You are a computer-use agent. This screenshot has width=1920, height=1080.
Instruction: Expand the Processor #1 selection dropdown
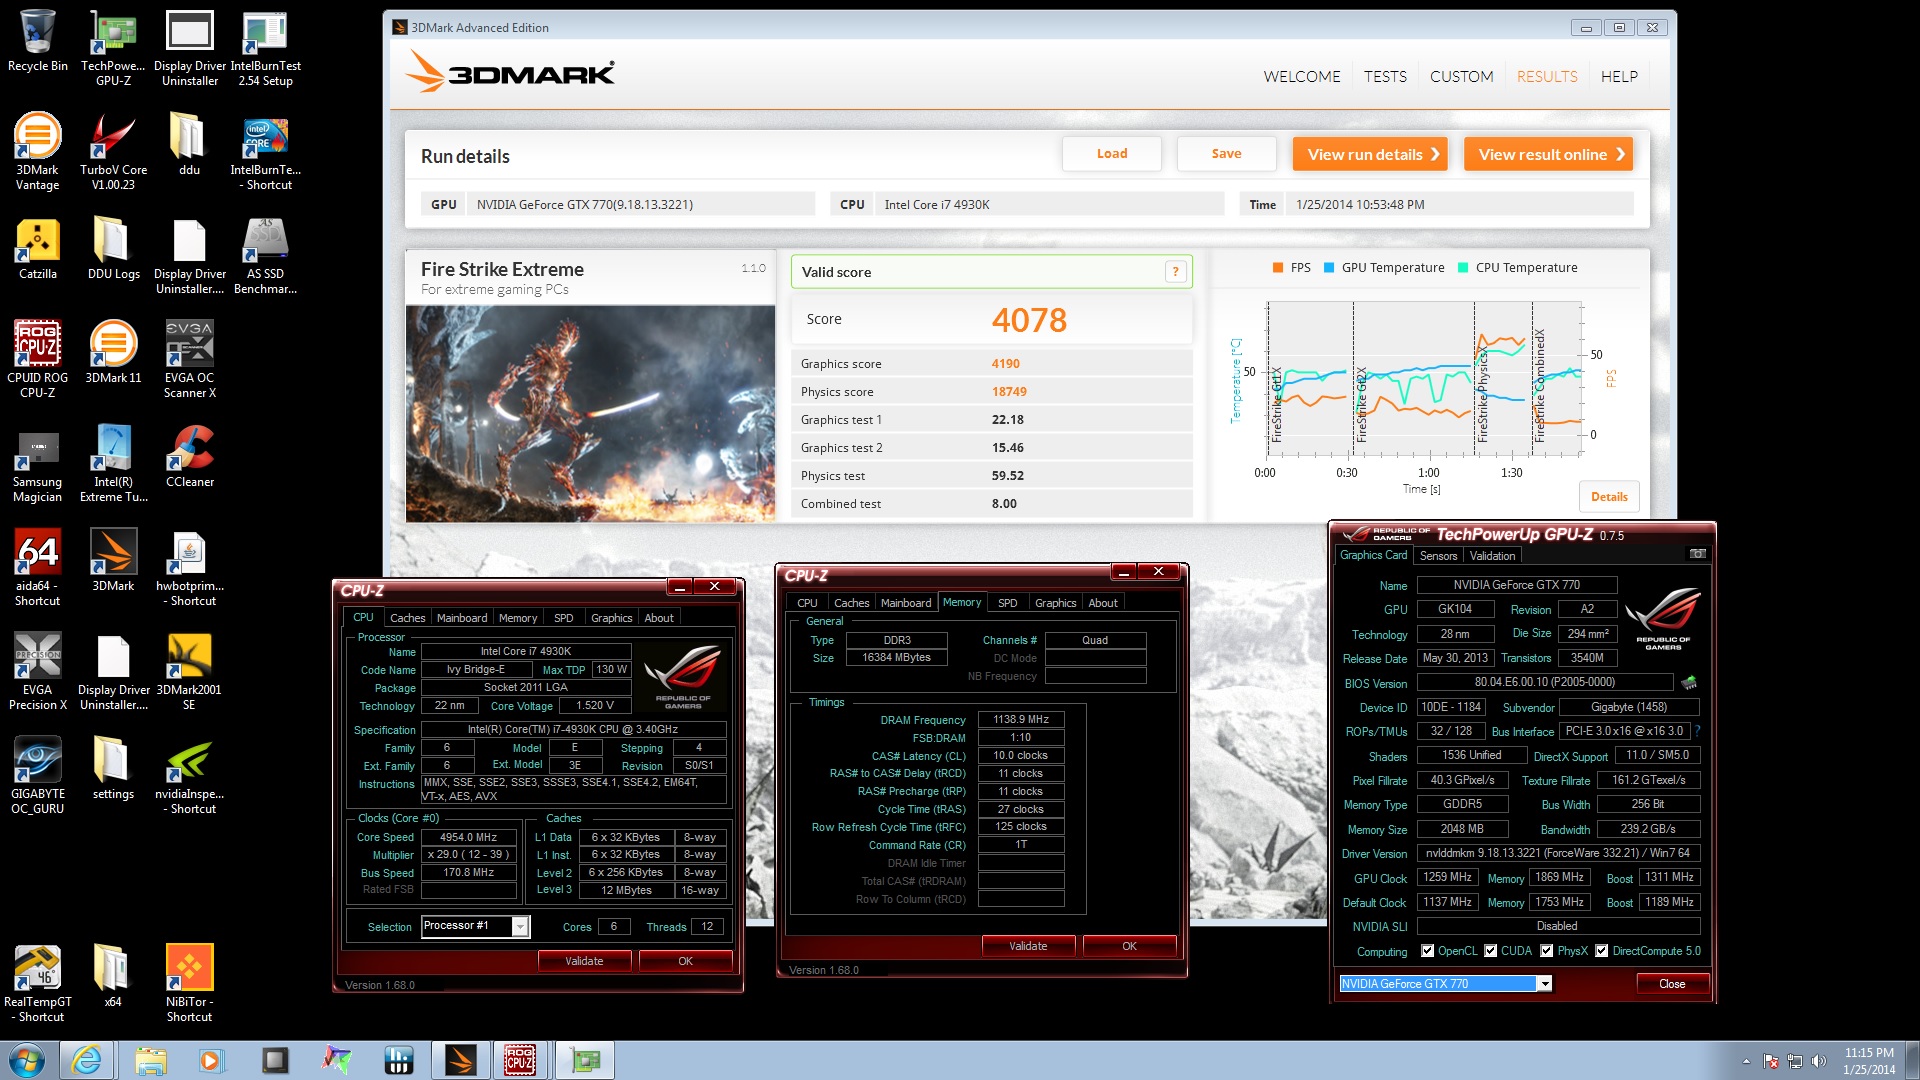(520, 926)
